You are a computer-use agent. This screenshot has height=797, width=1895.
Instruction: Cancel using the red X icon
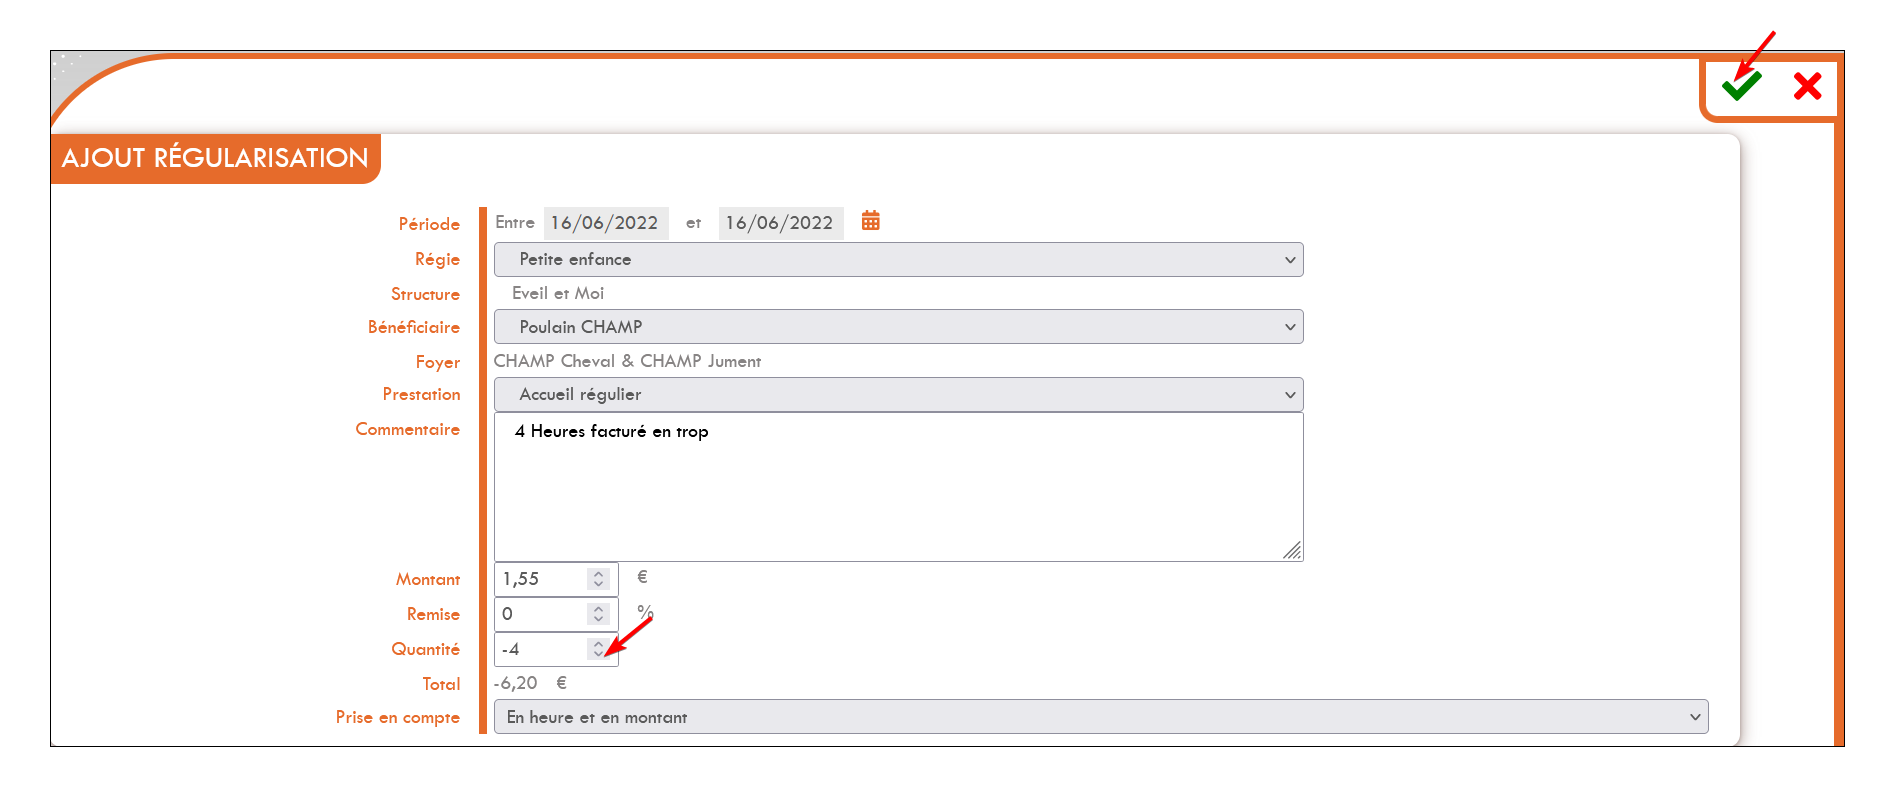(x=1807, y=86)
